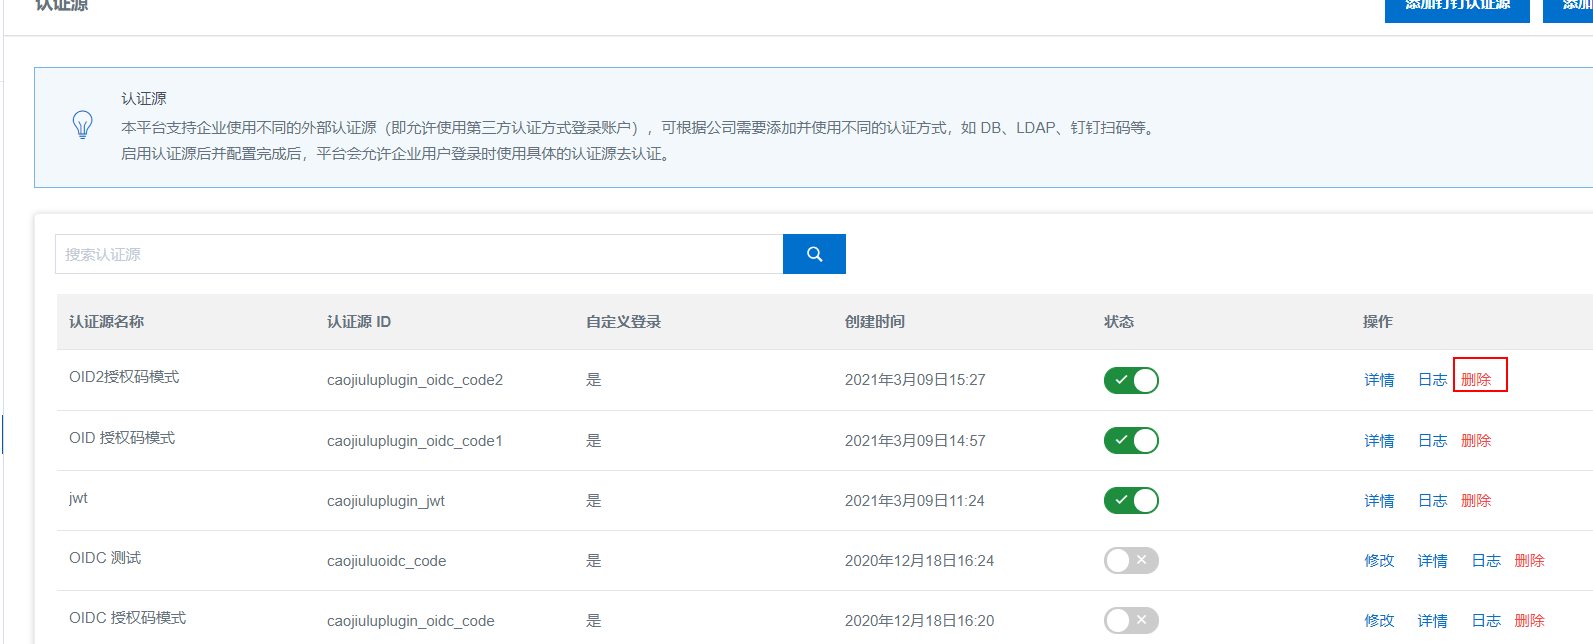Image resolution: width=1593 pixels, height=644 pixels.
Task: Click the lightbulb tip icon
Action: [83, 125]
